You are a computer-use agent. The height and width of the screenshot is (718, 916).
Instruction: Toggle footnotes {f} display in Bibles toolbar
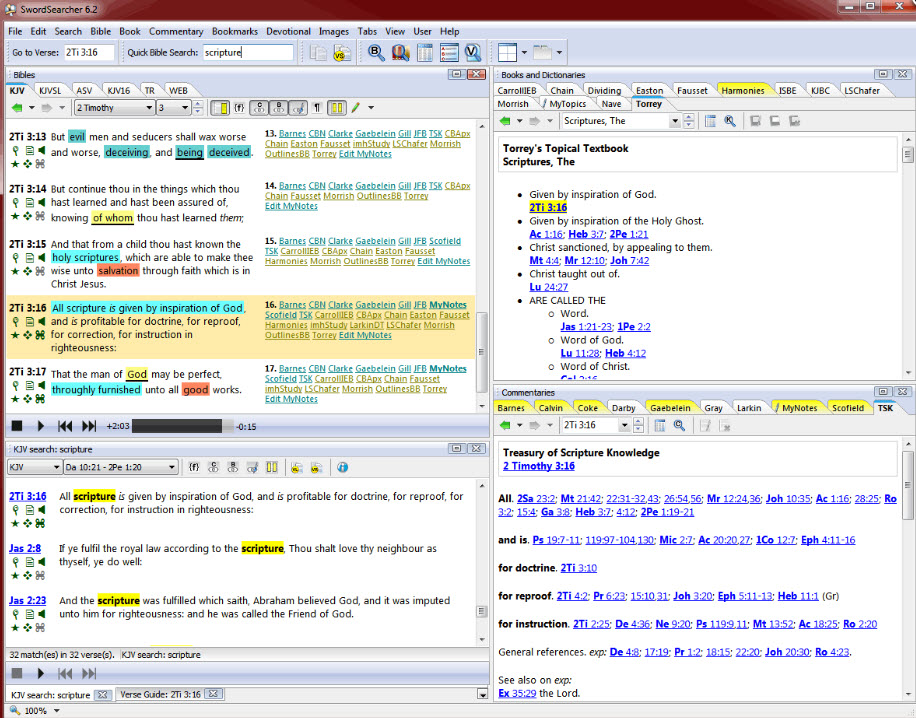(240, 107)
